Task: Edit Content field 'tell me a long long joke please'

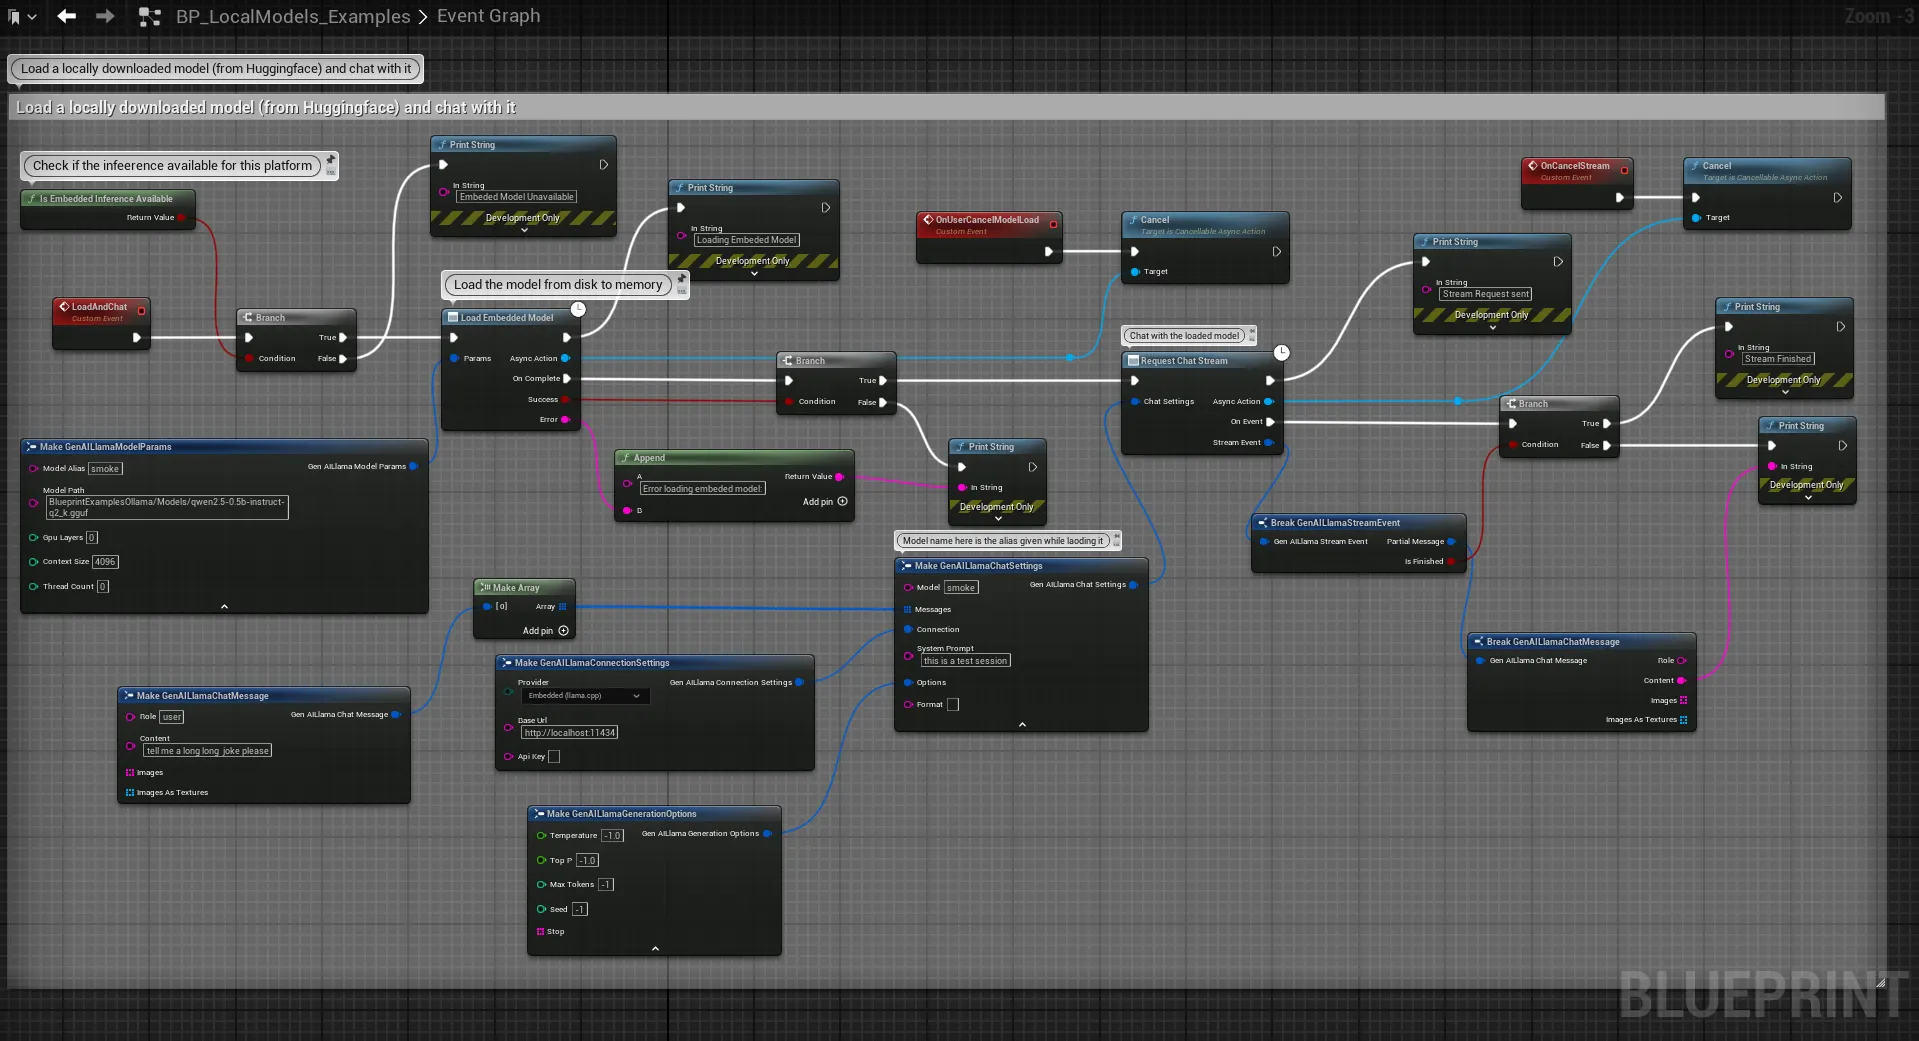Action: pyautogui.click(x=208, y=750)
